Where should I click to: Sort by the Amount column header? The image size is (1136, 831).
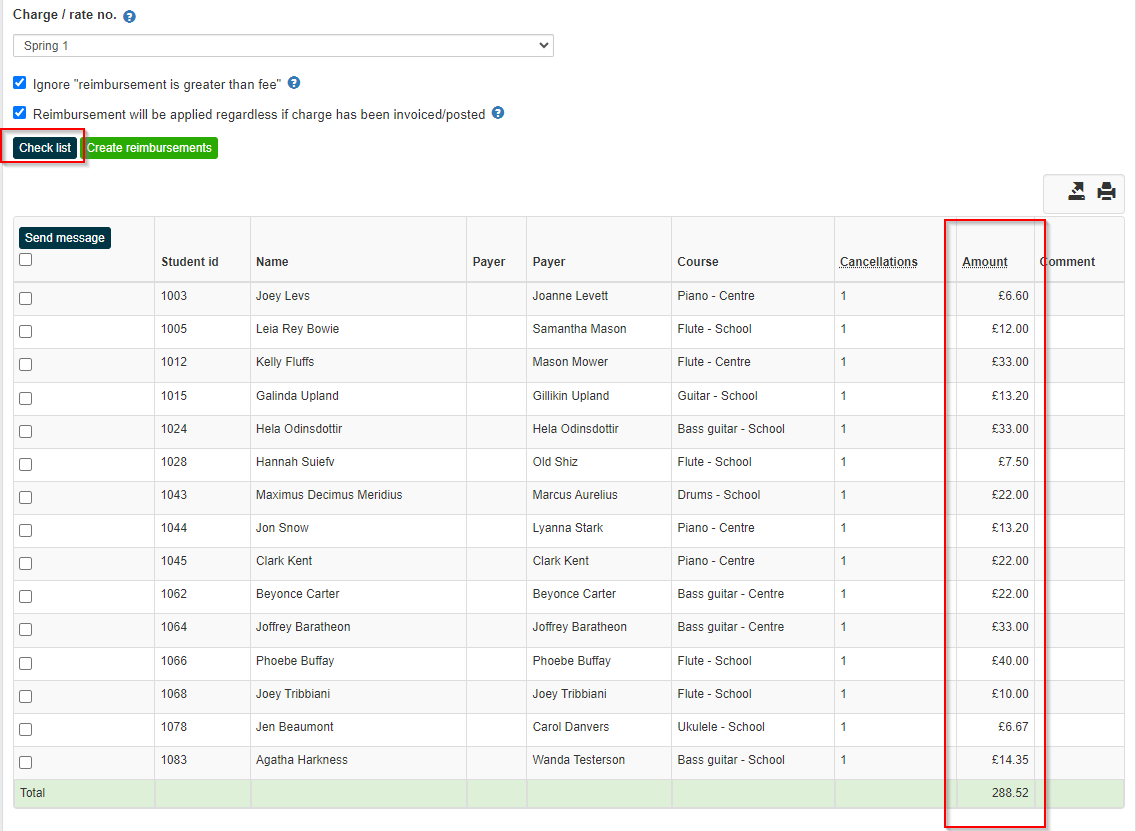(x=985, y=262)
